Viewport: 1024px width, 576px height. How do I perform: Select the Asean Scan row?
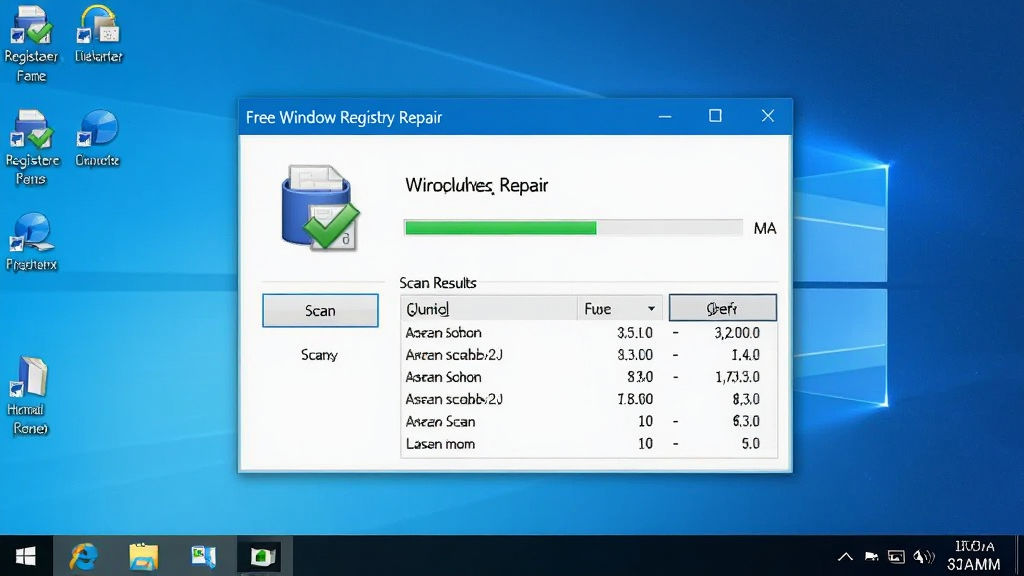point(588,421)
